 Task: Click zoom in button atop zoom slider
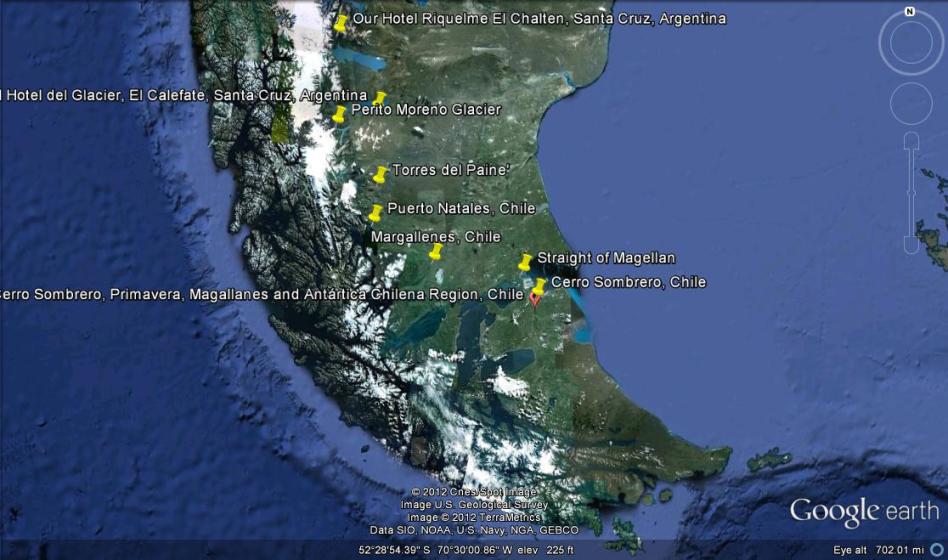pos(910,141)
